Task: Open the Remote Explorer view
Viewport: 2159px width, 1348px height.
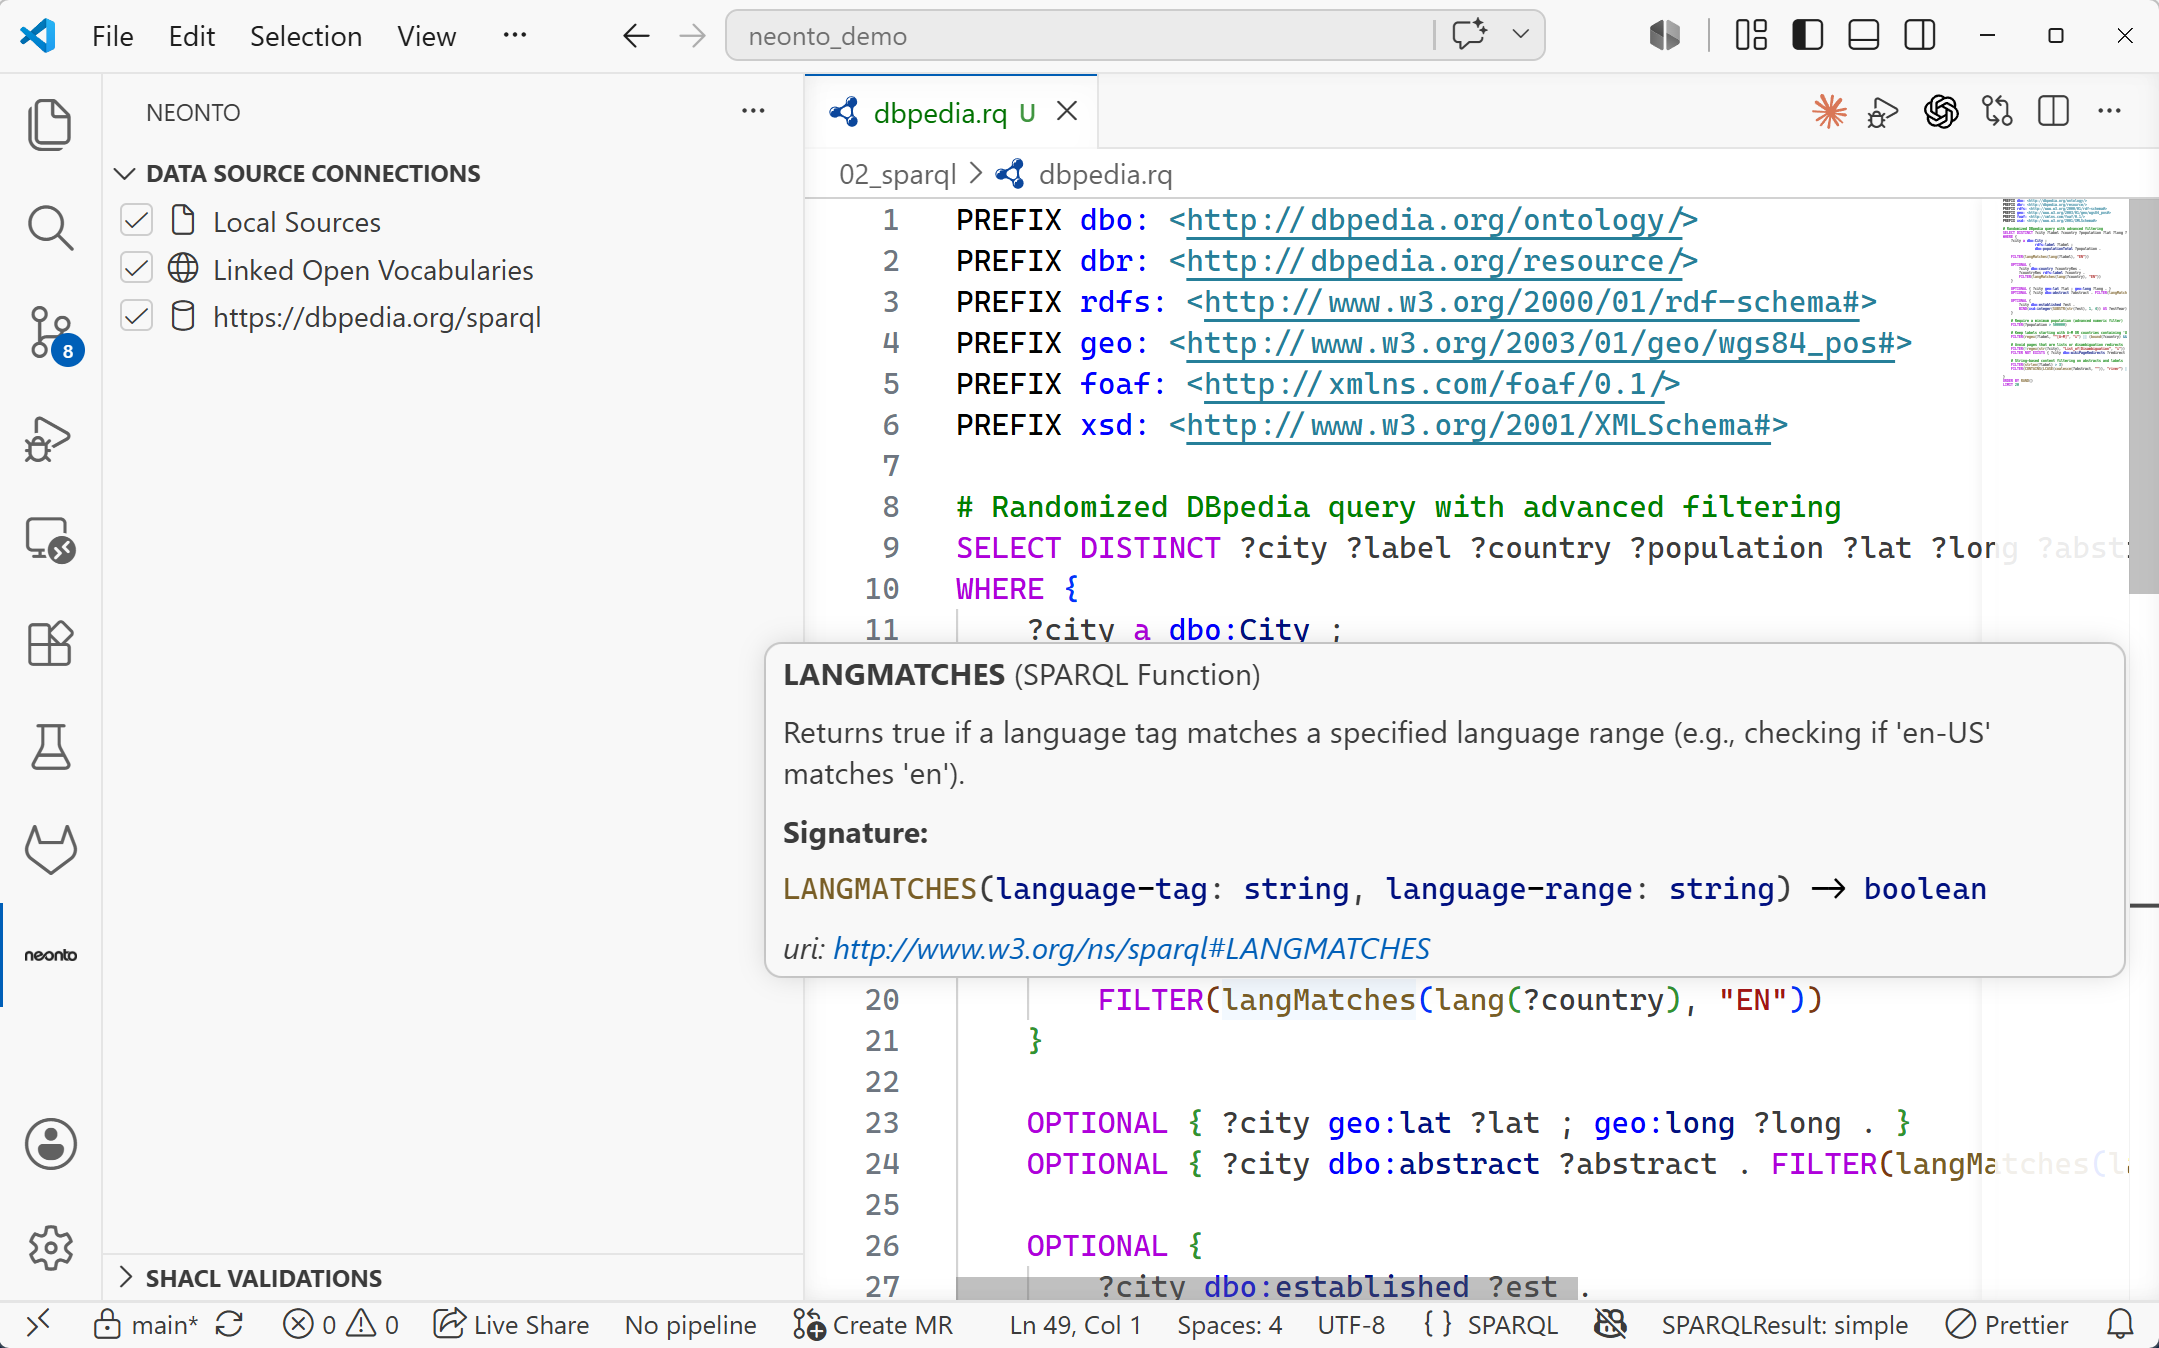Action: [50, 541]
